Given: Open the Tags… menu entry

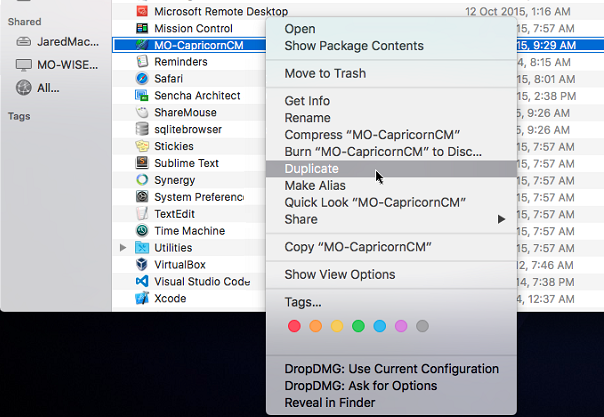Looking at the screenshot, I should click(391, 302).
